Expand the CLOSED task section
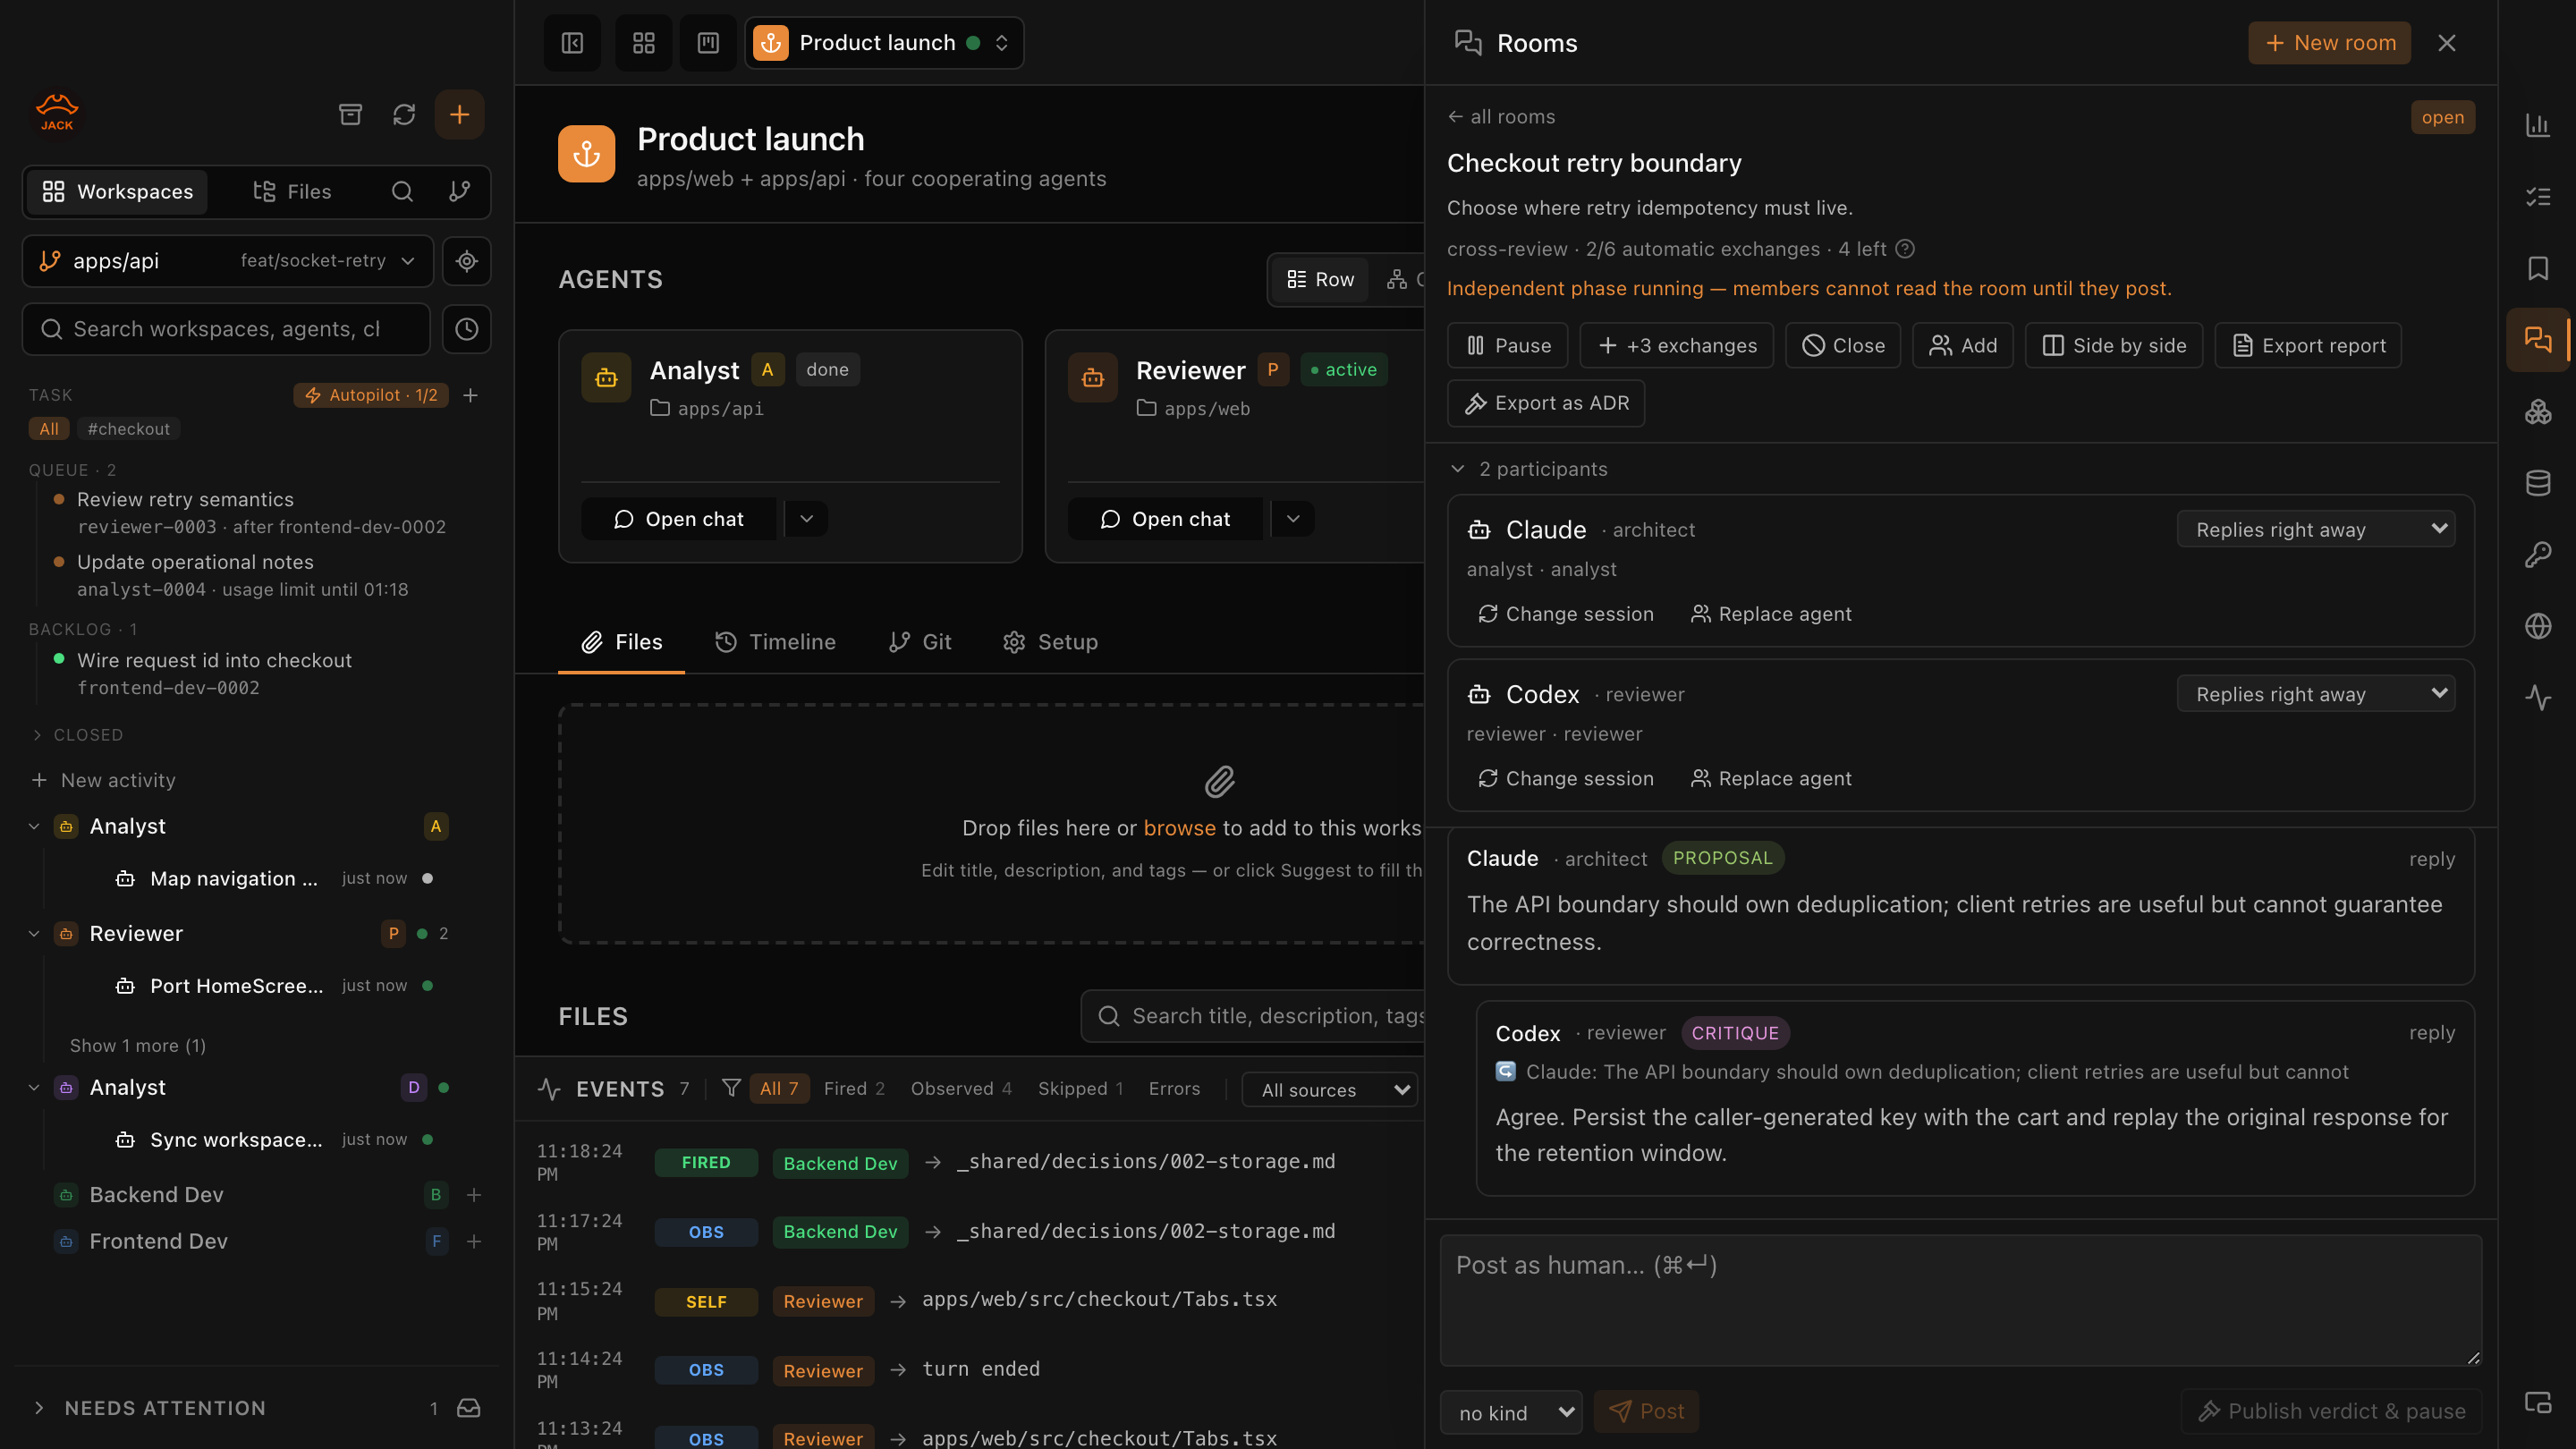The height and width of the screenshot is (1449, 2576). click(77, 735)
